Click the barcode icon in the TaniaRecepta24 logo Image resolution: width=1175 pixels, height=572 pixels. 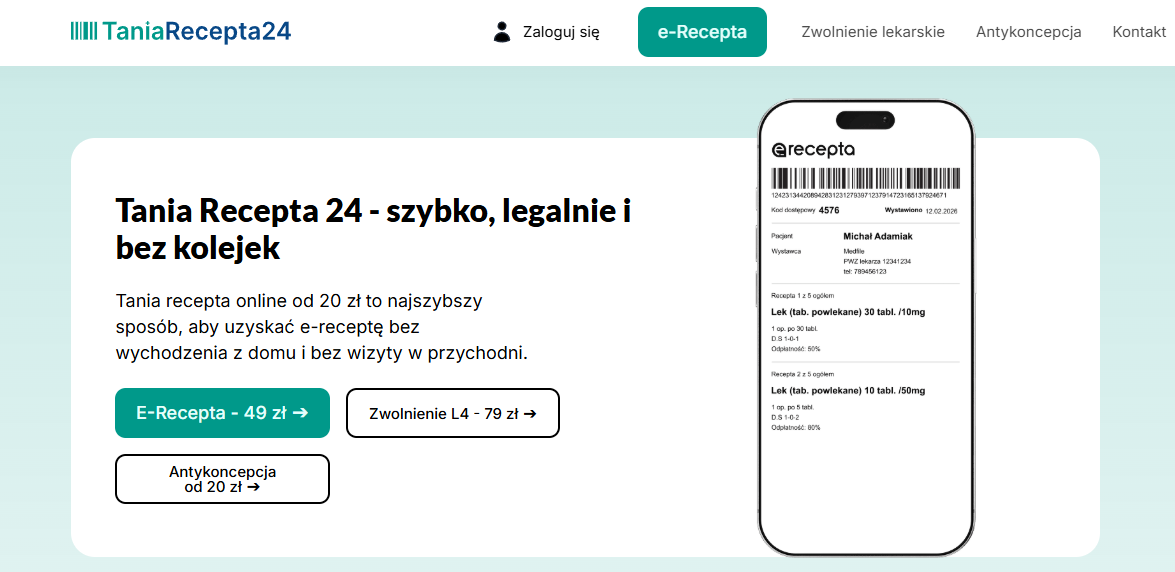coord(84,31)
